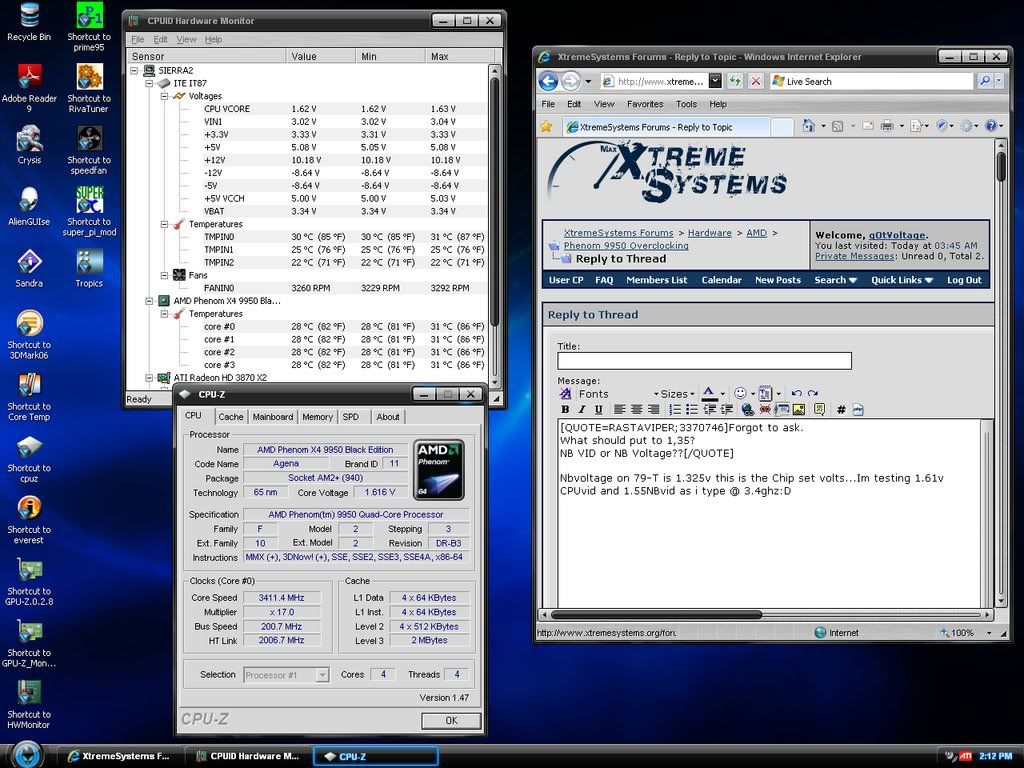Open the Fonts dropdown in editor
1024x768 pixels.
(618, 394)
